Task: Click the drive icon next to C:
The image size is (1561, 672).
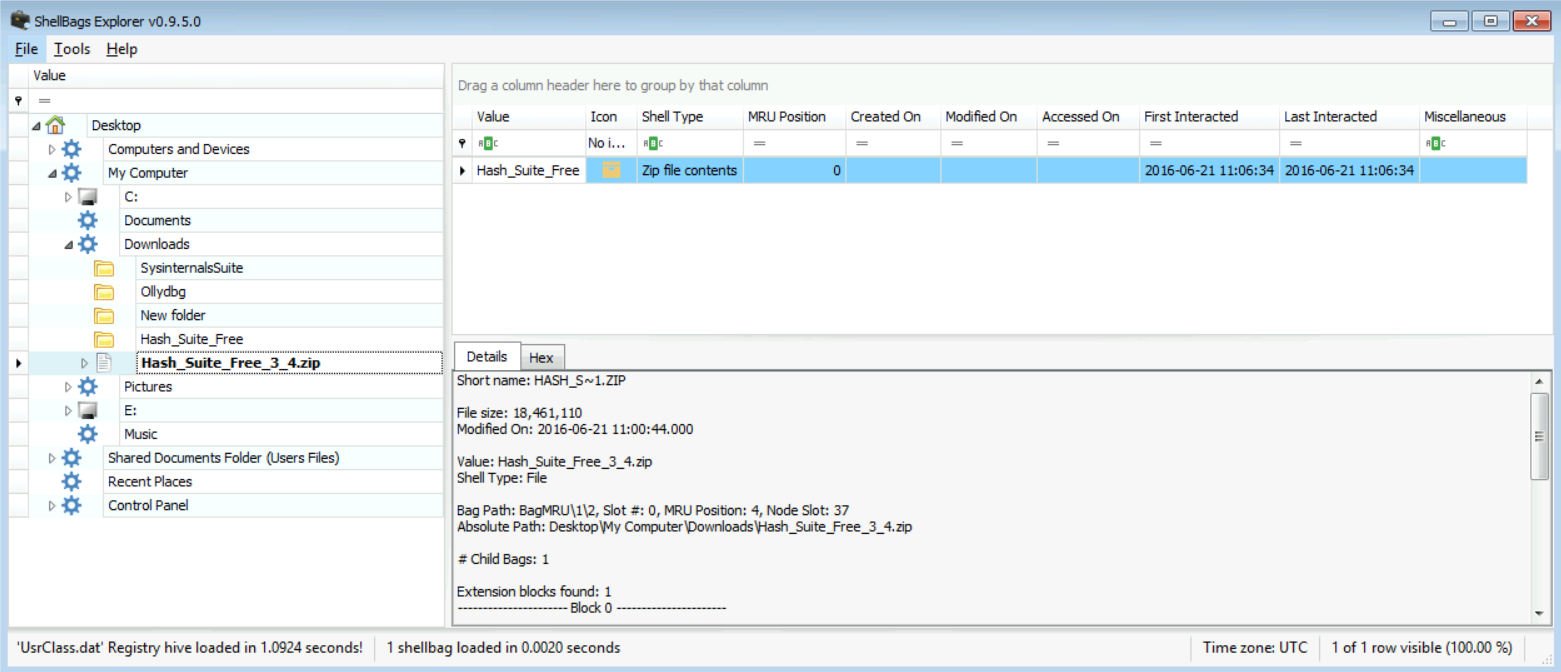Action: point(87,197)
